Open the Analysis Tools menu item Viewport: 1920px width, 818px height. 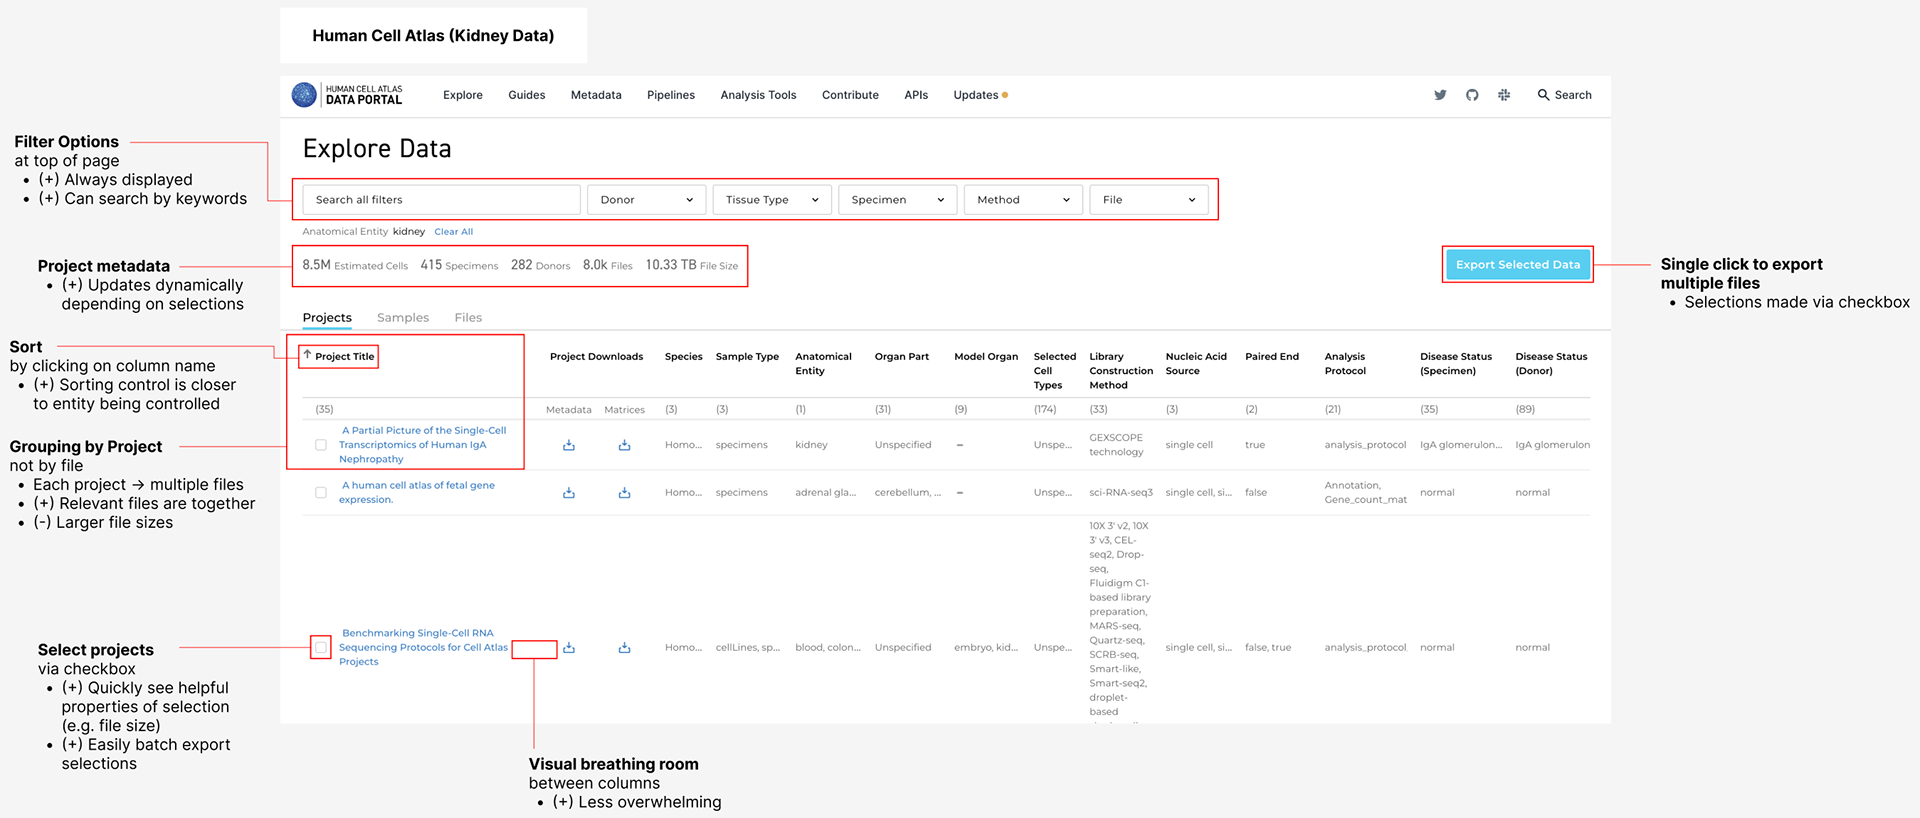(758, 95)
